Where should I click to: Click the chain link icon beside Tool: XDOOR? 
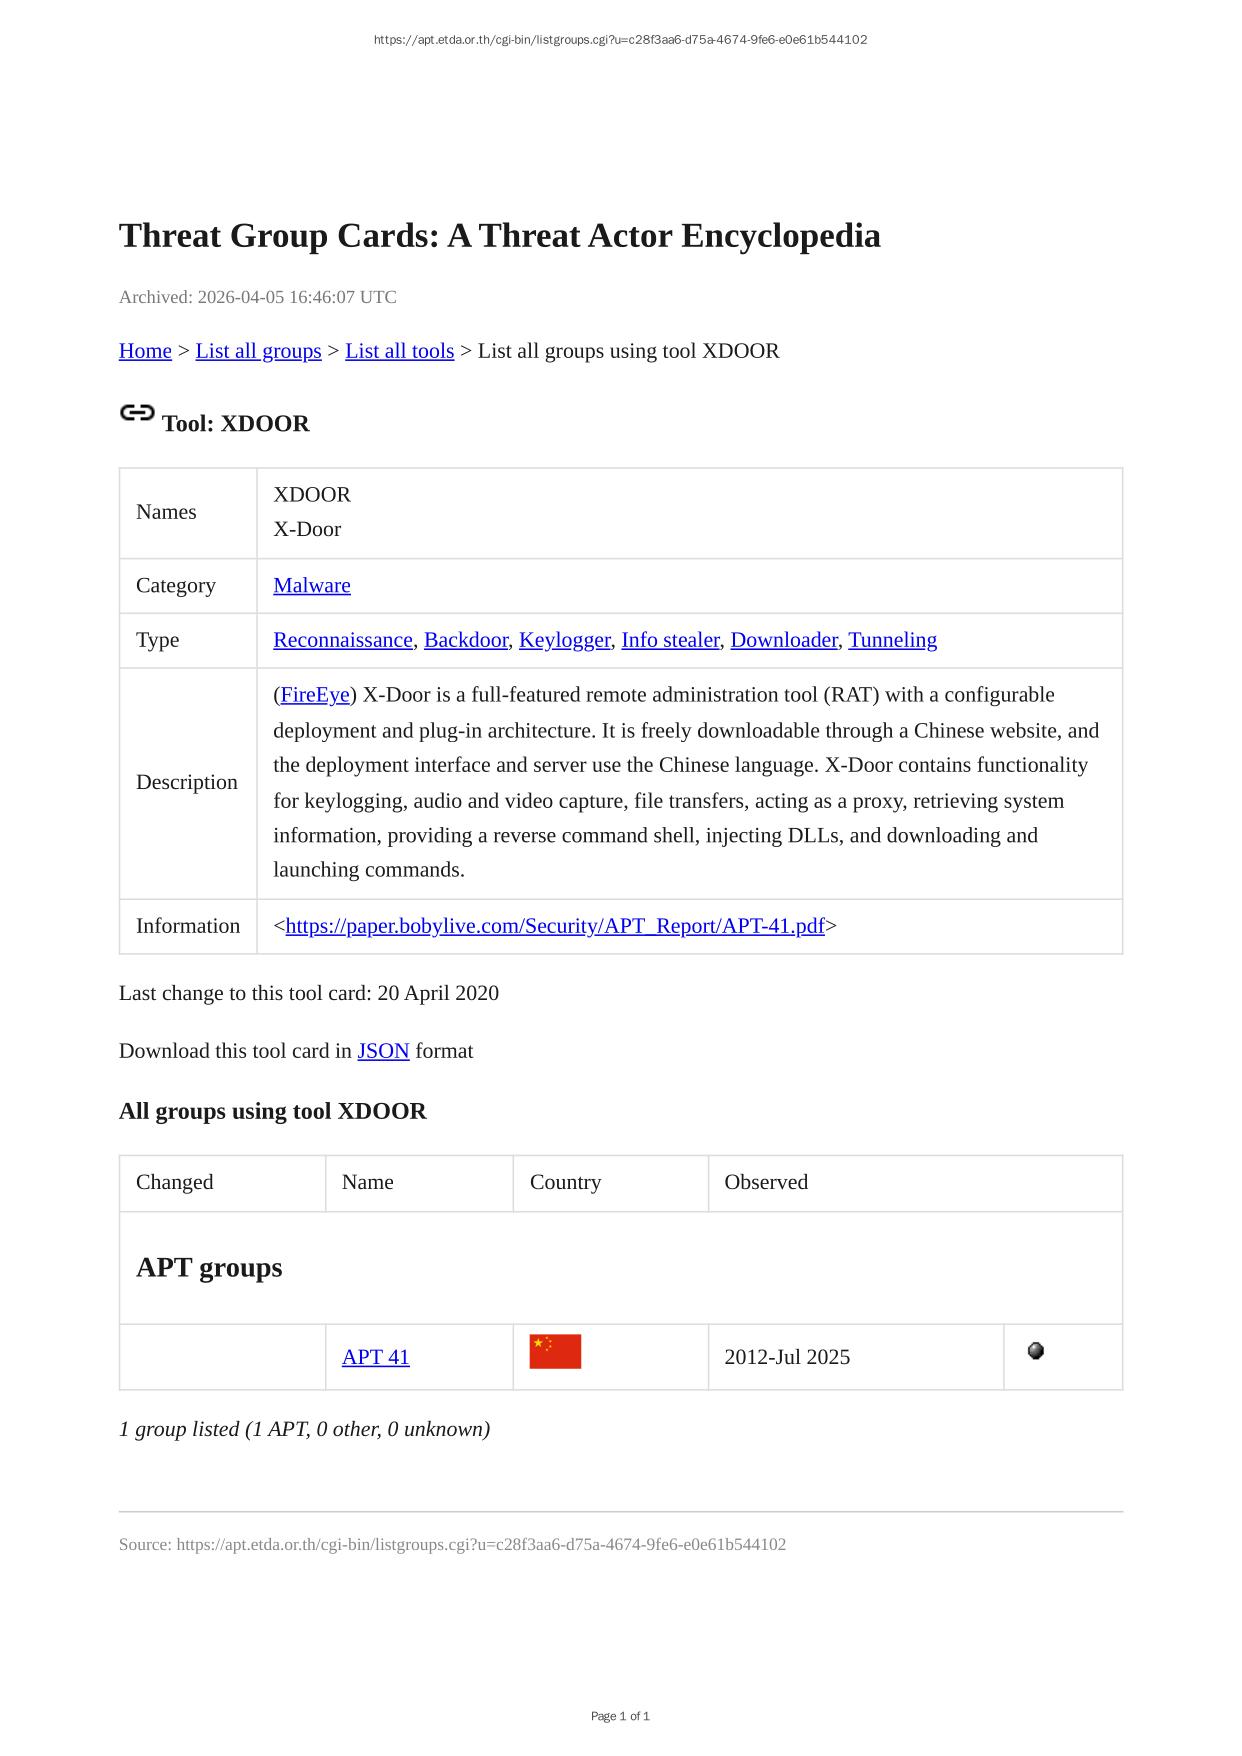click(x=137, y=413)
